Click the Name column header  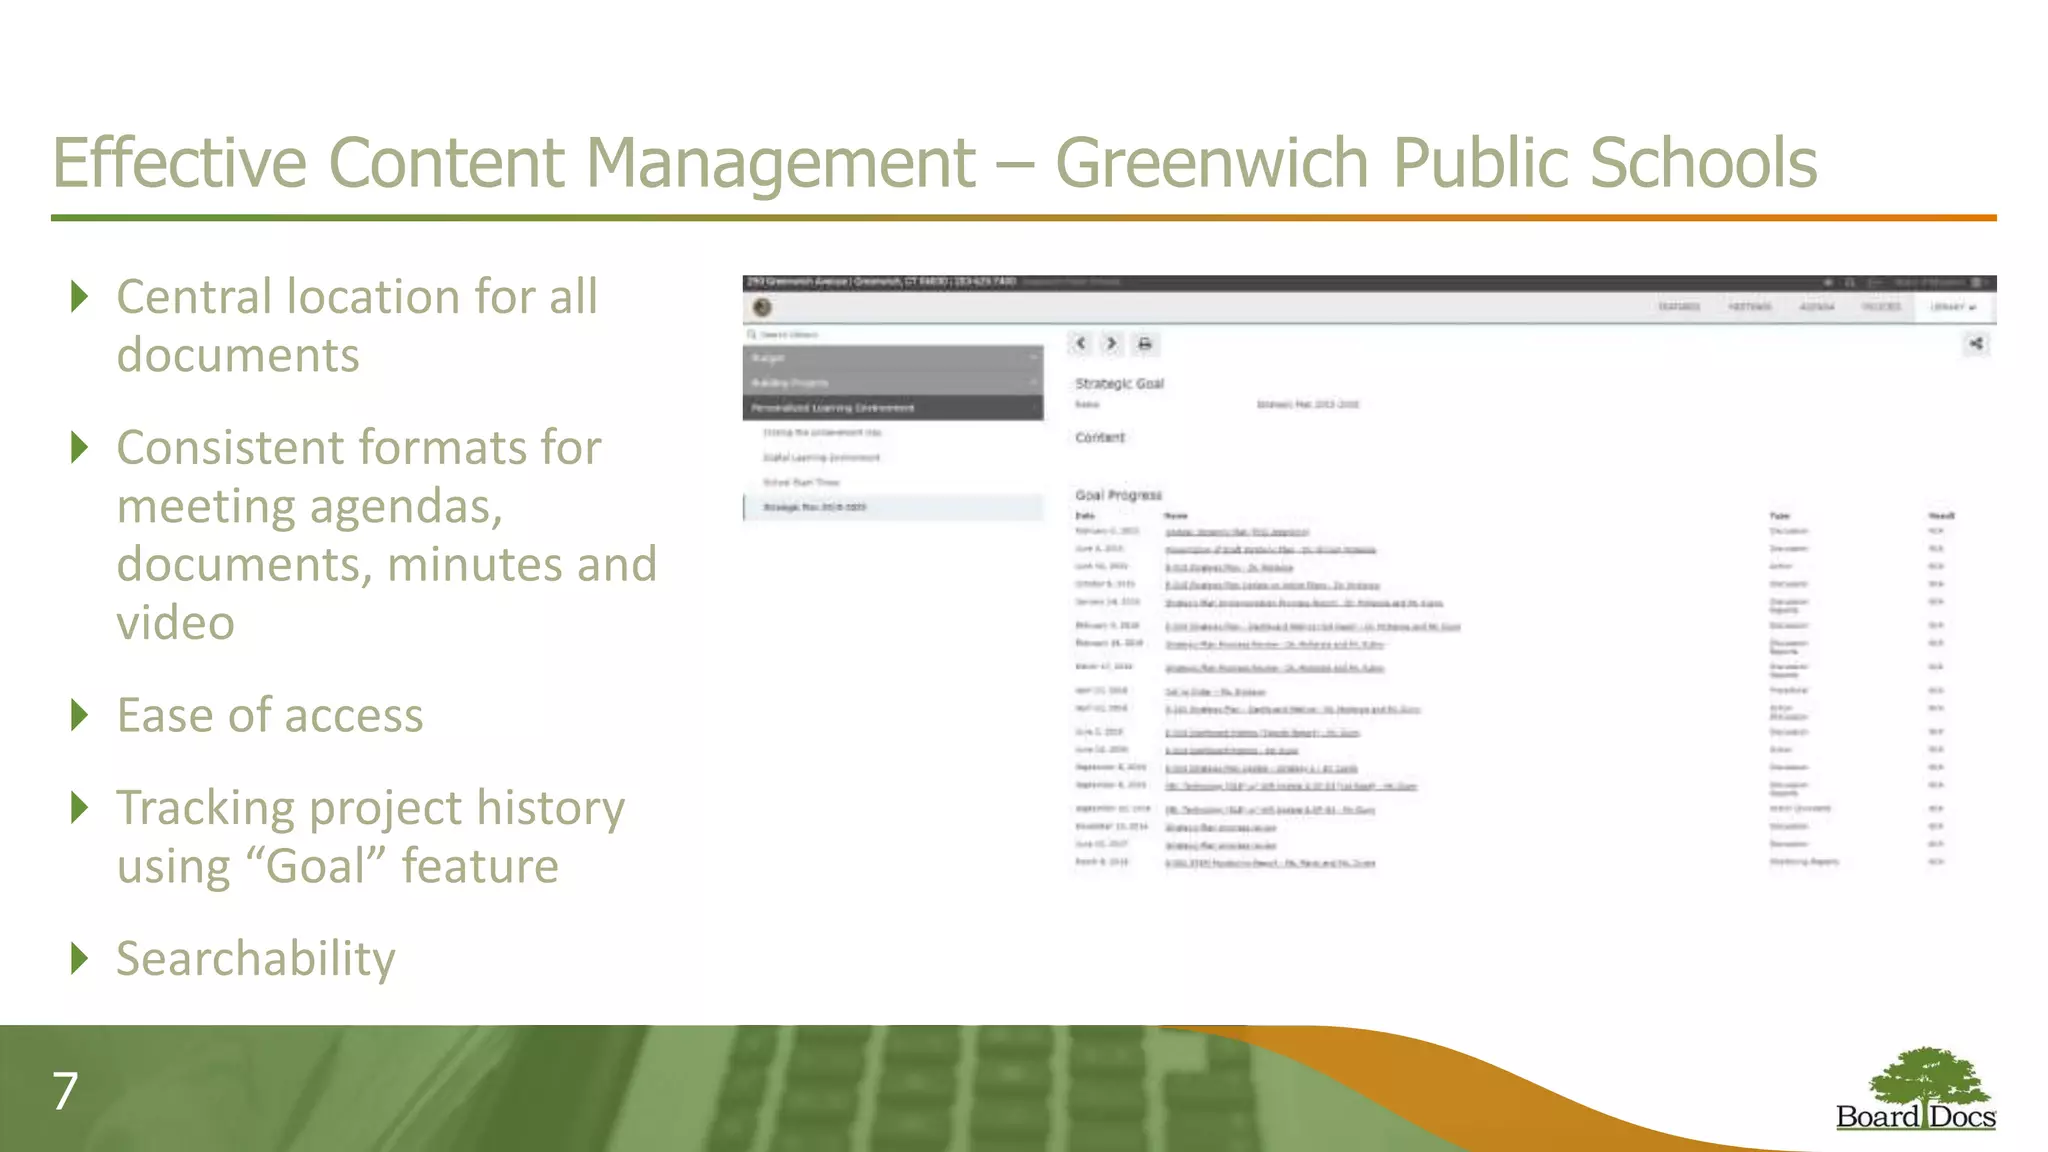coord(1176,516)
